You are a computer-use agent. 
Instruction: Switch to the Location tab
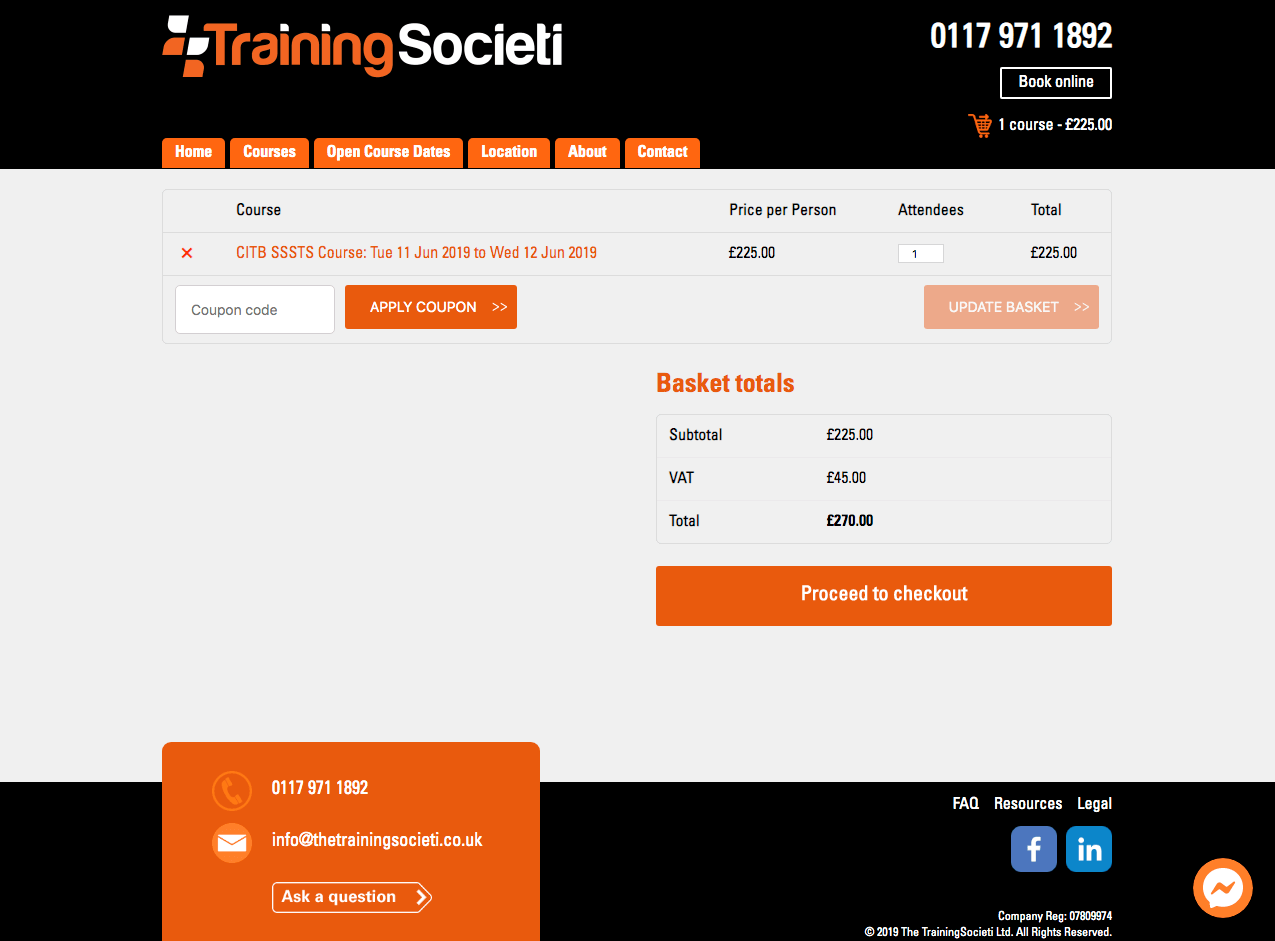tap(509, 152)
